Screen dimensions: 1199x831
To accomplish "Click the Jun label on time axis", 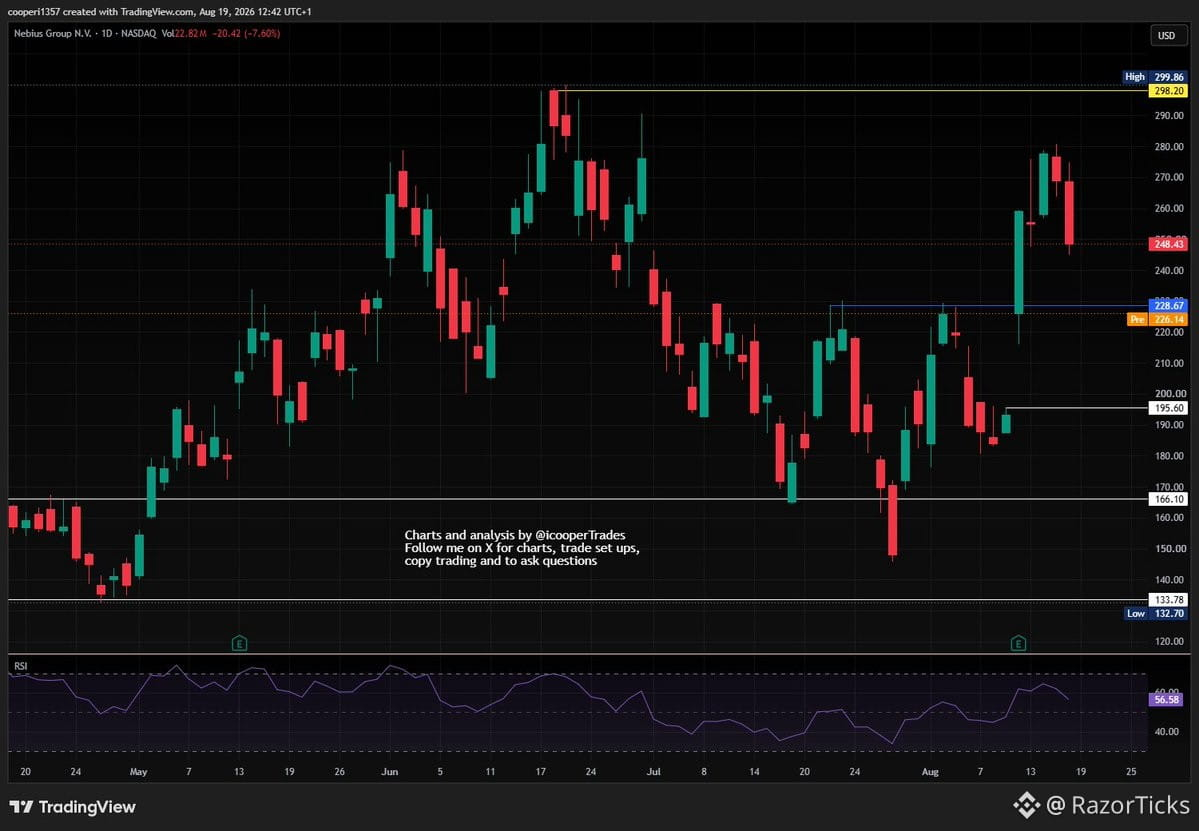I will tap(390, 771).
